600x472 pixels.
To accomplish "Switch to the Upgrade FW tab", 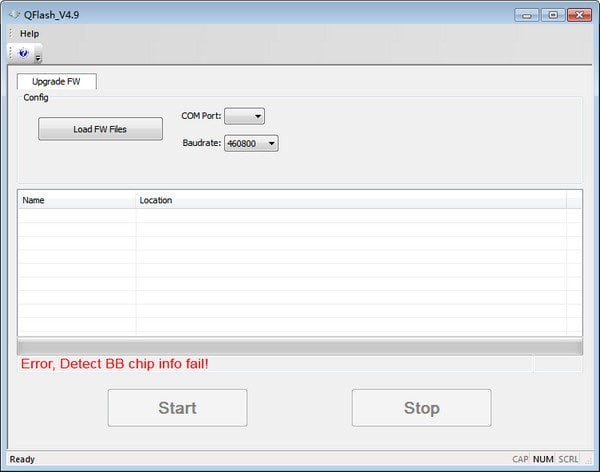I will [x=56, y=81].
